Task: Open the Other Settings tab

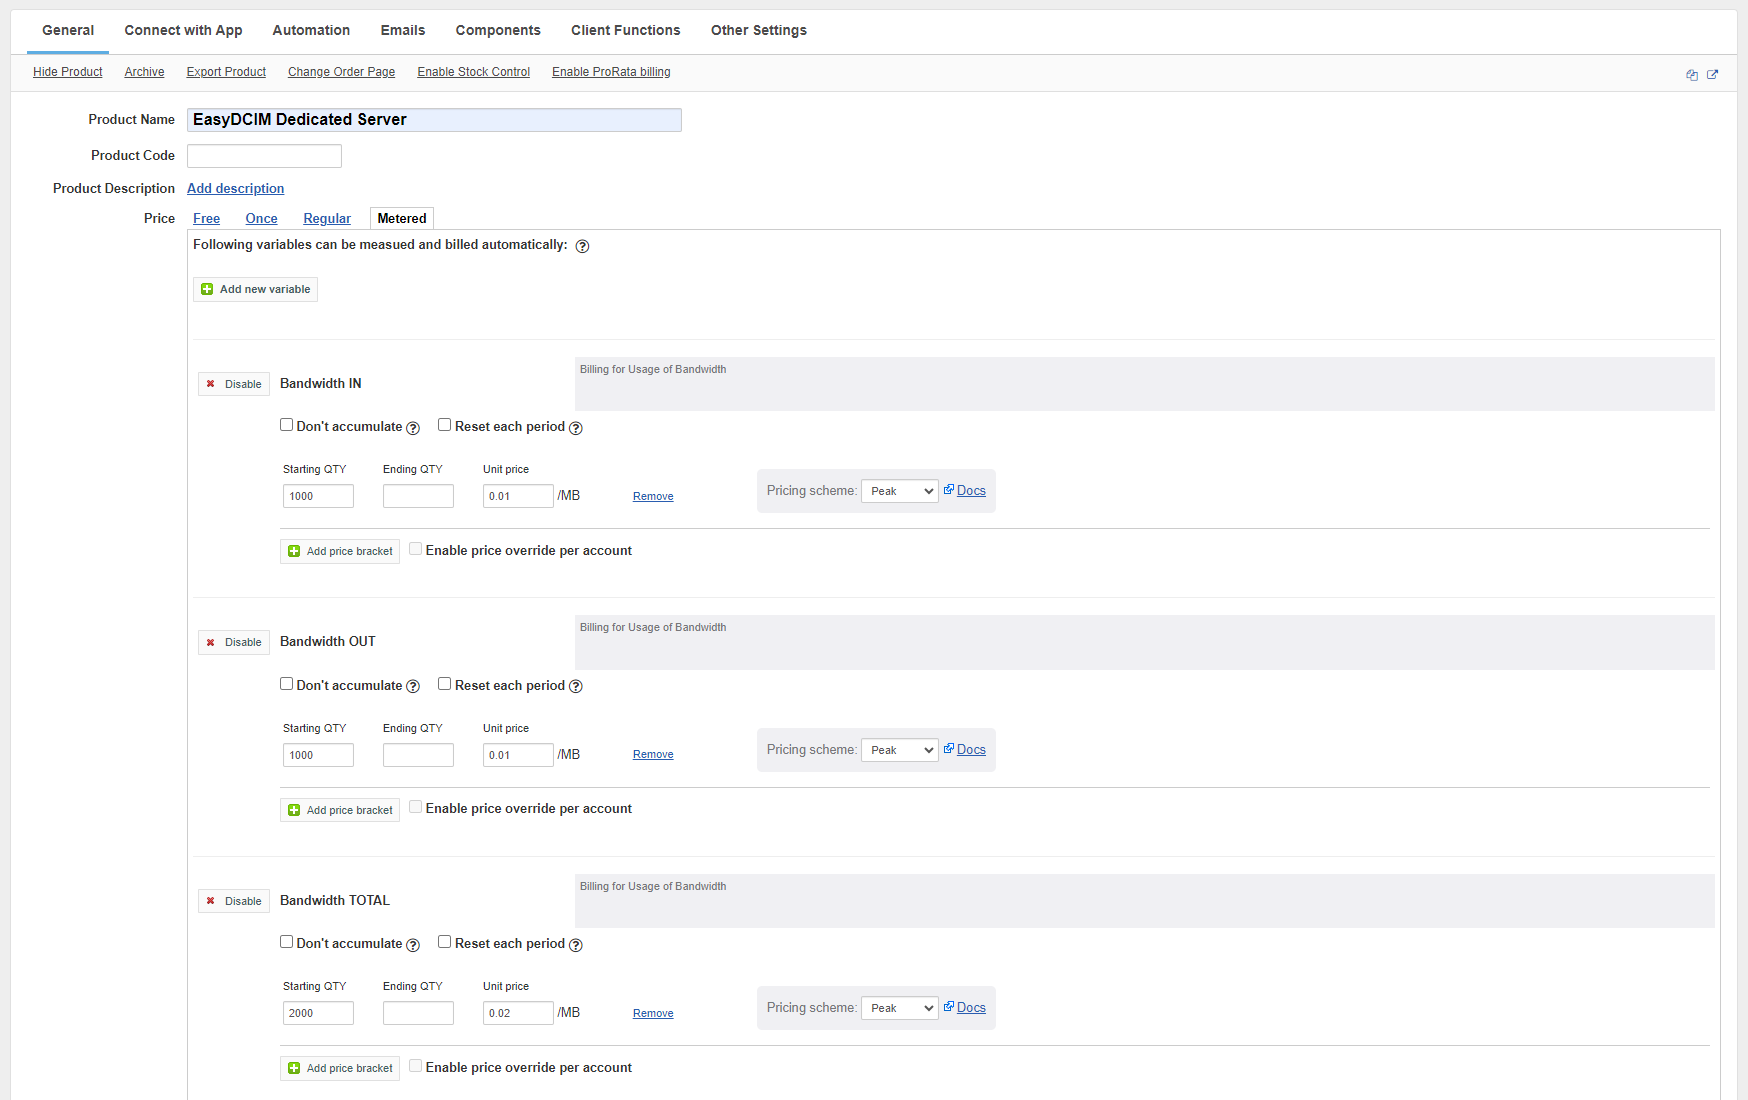Action: 759,31
